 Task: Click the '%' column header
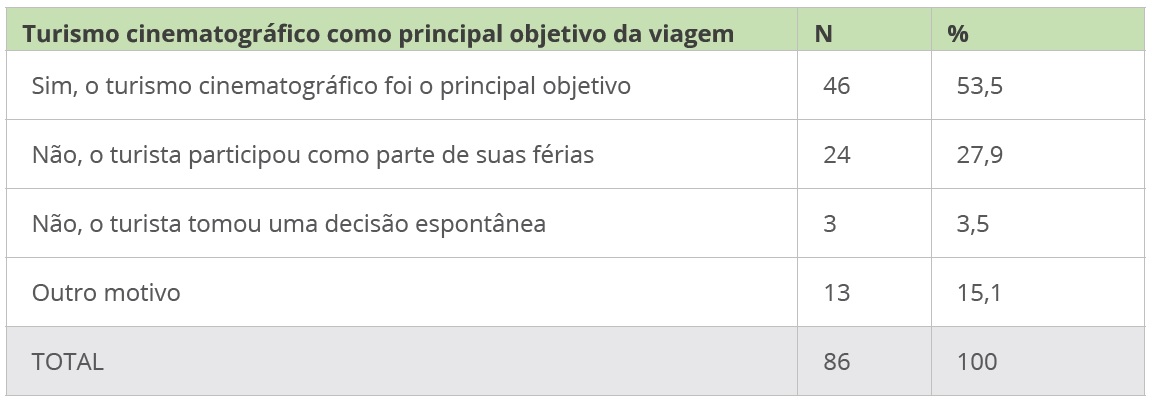(957, 34)
